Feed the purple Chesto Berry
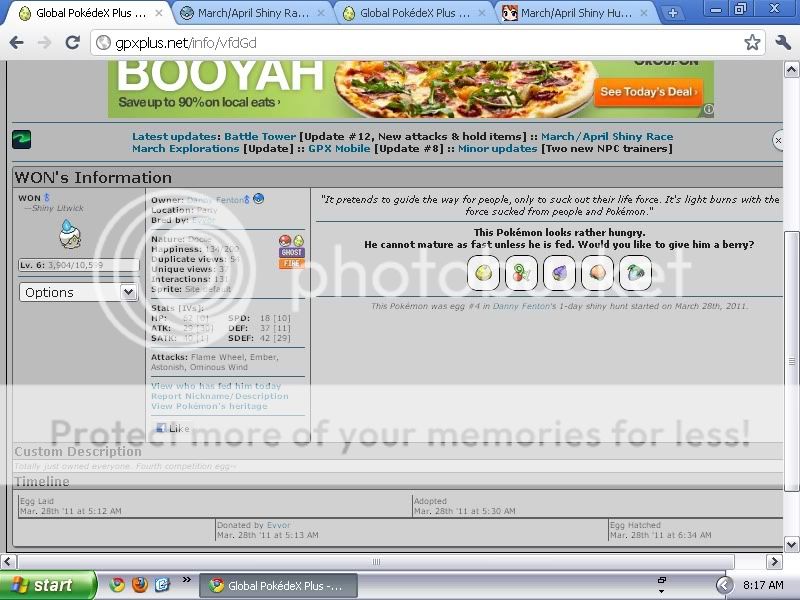This screenshot has width=800, height=600. (559, 271)
